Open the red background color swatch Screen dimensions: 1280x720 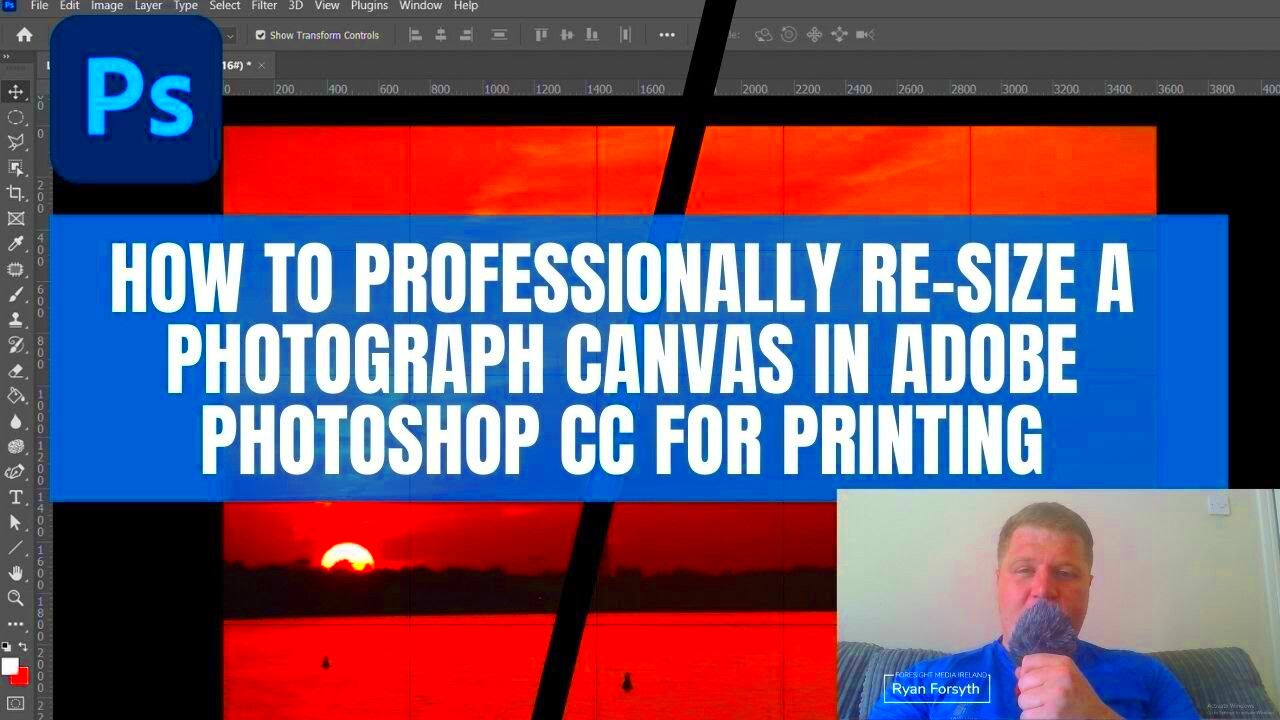(22, 676)
